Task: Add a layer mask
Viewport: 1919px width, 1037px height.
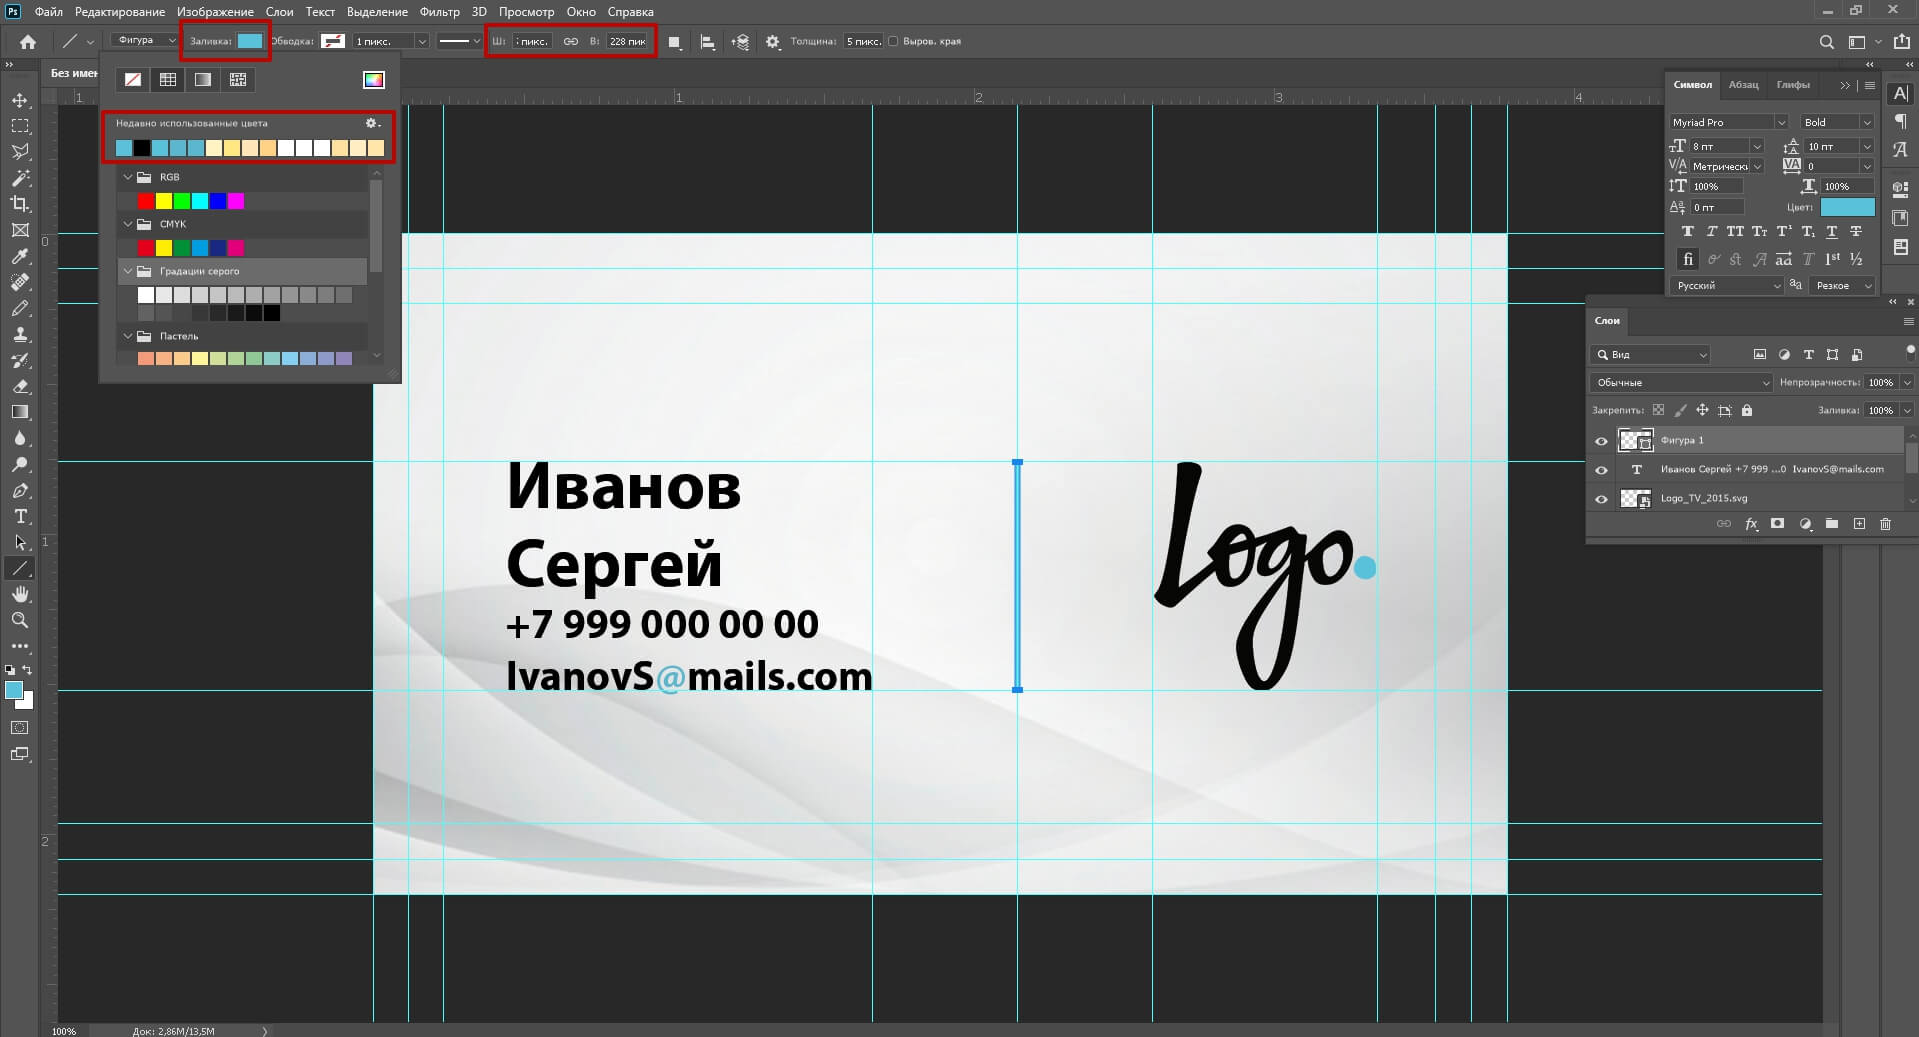Action: tap(1777, 523)
